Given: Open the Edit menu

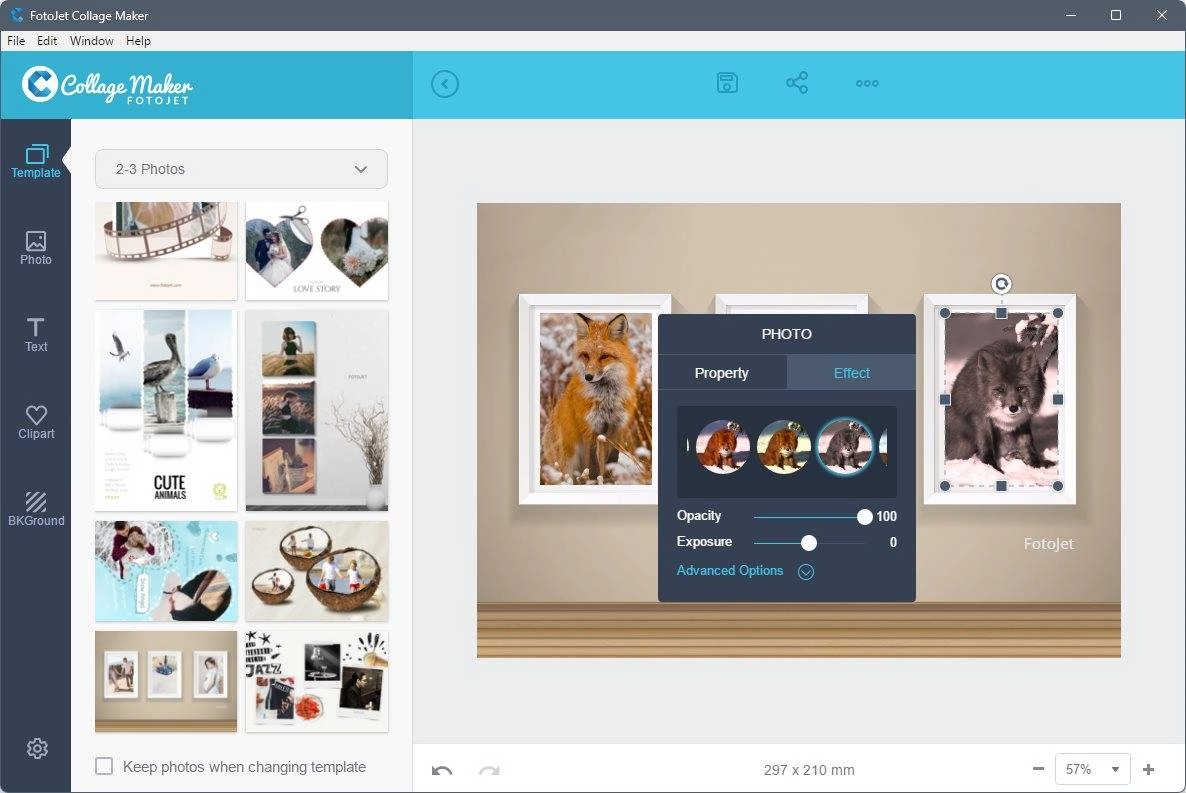Looking at the screenshot, I should pos(47,41).
